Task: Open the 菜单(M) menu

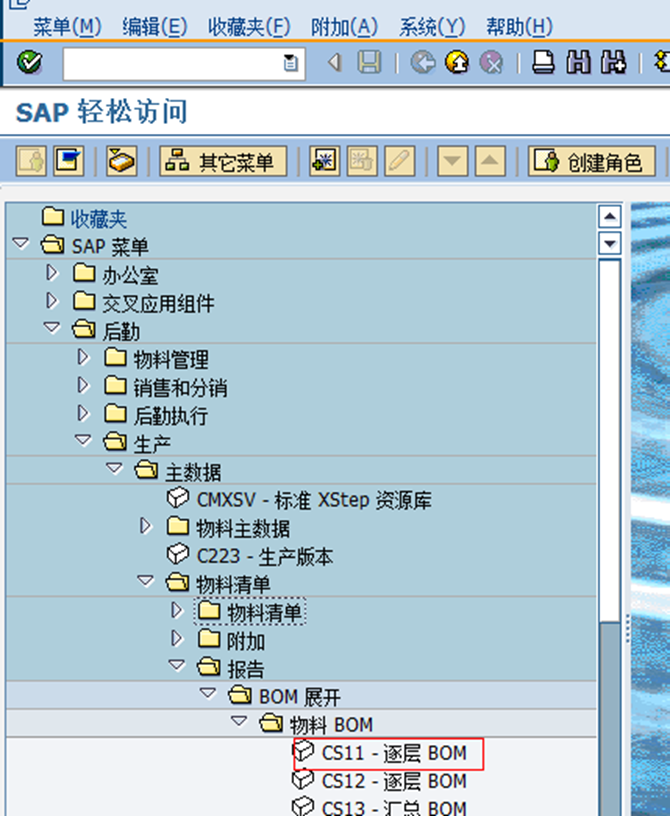Action: (67, 26)
